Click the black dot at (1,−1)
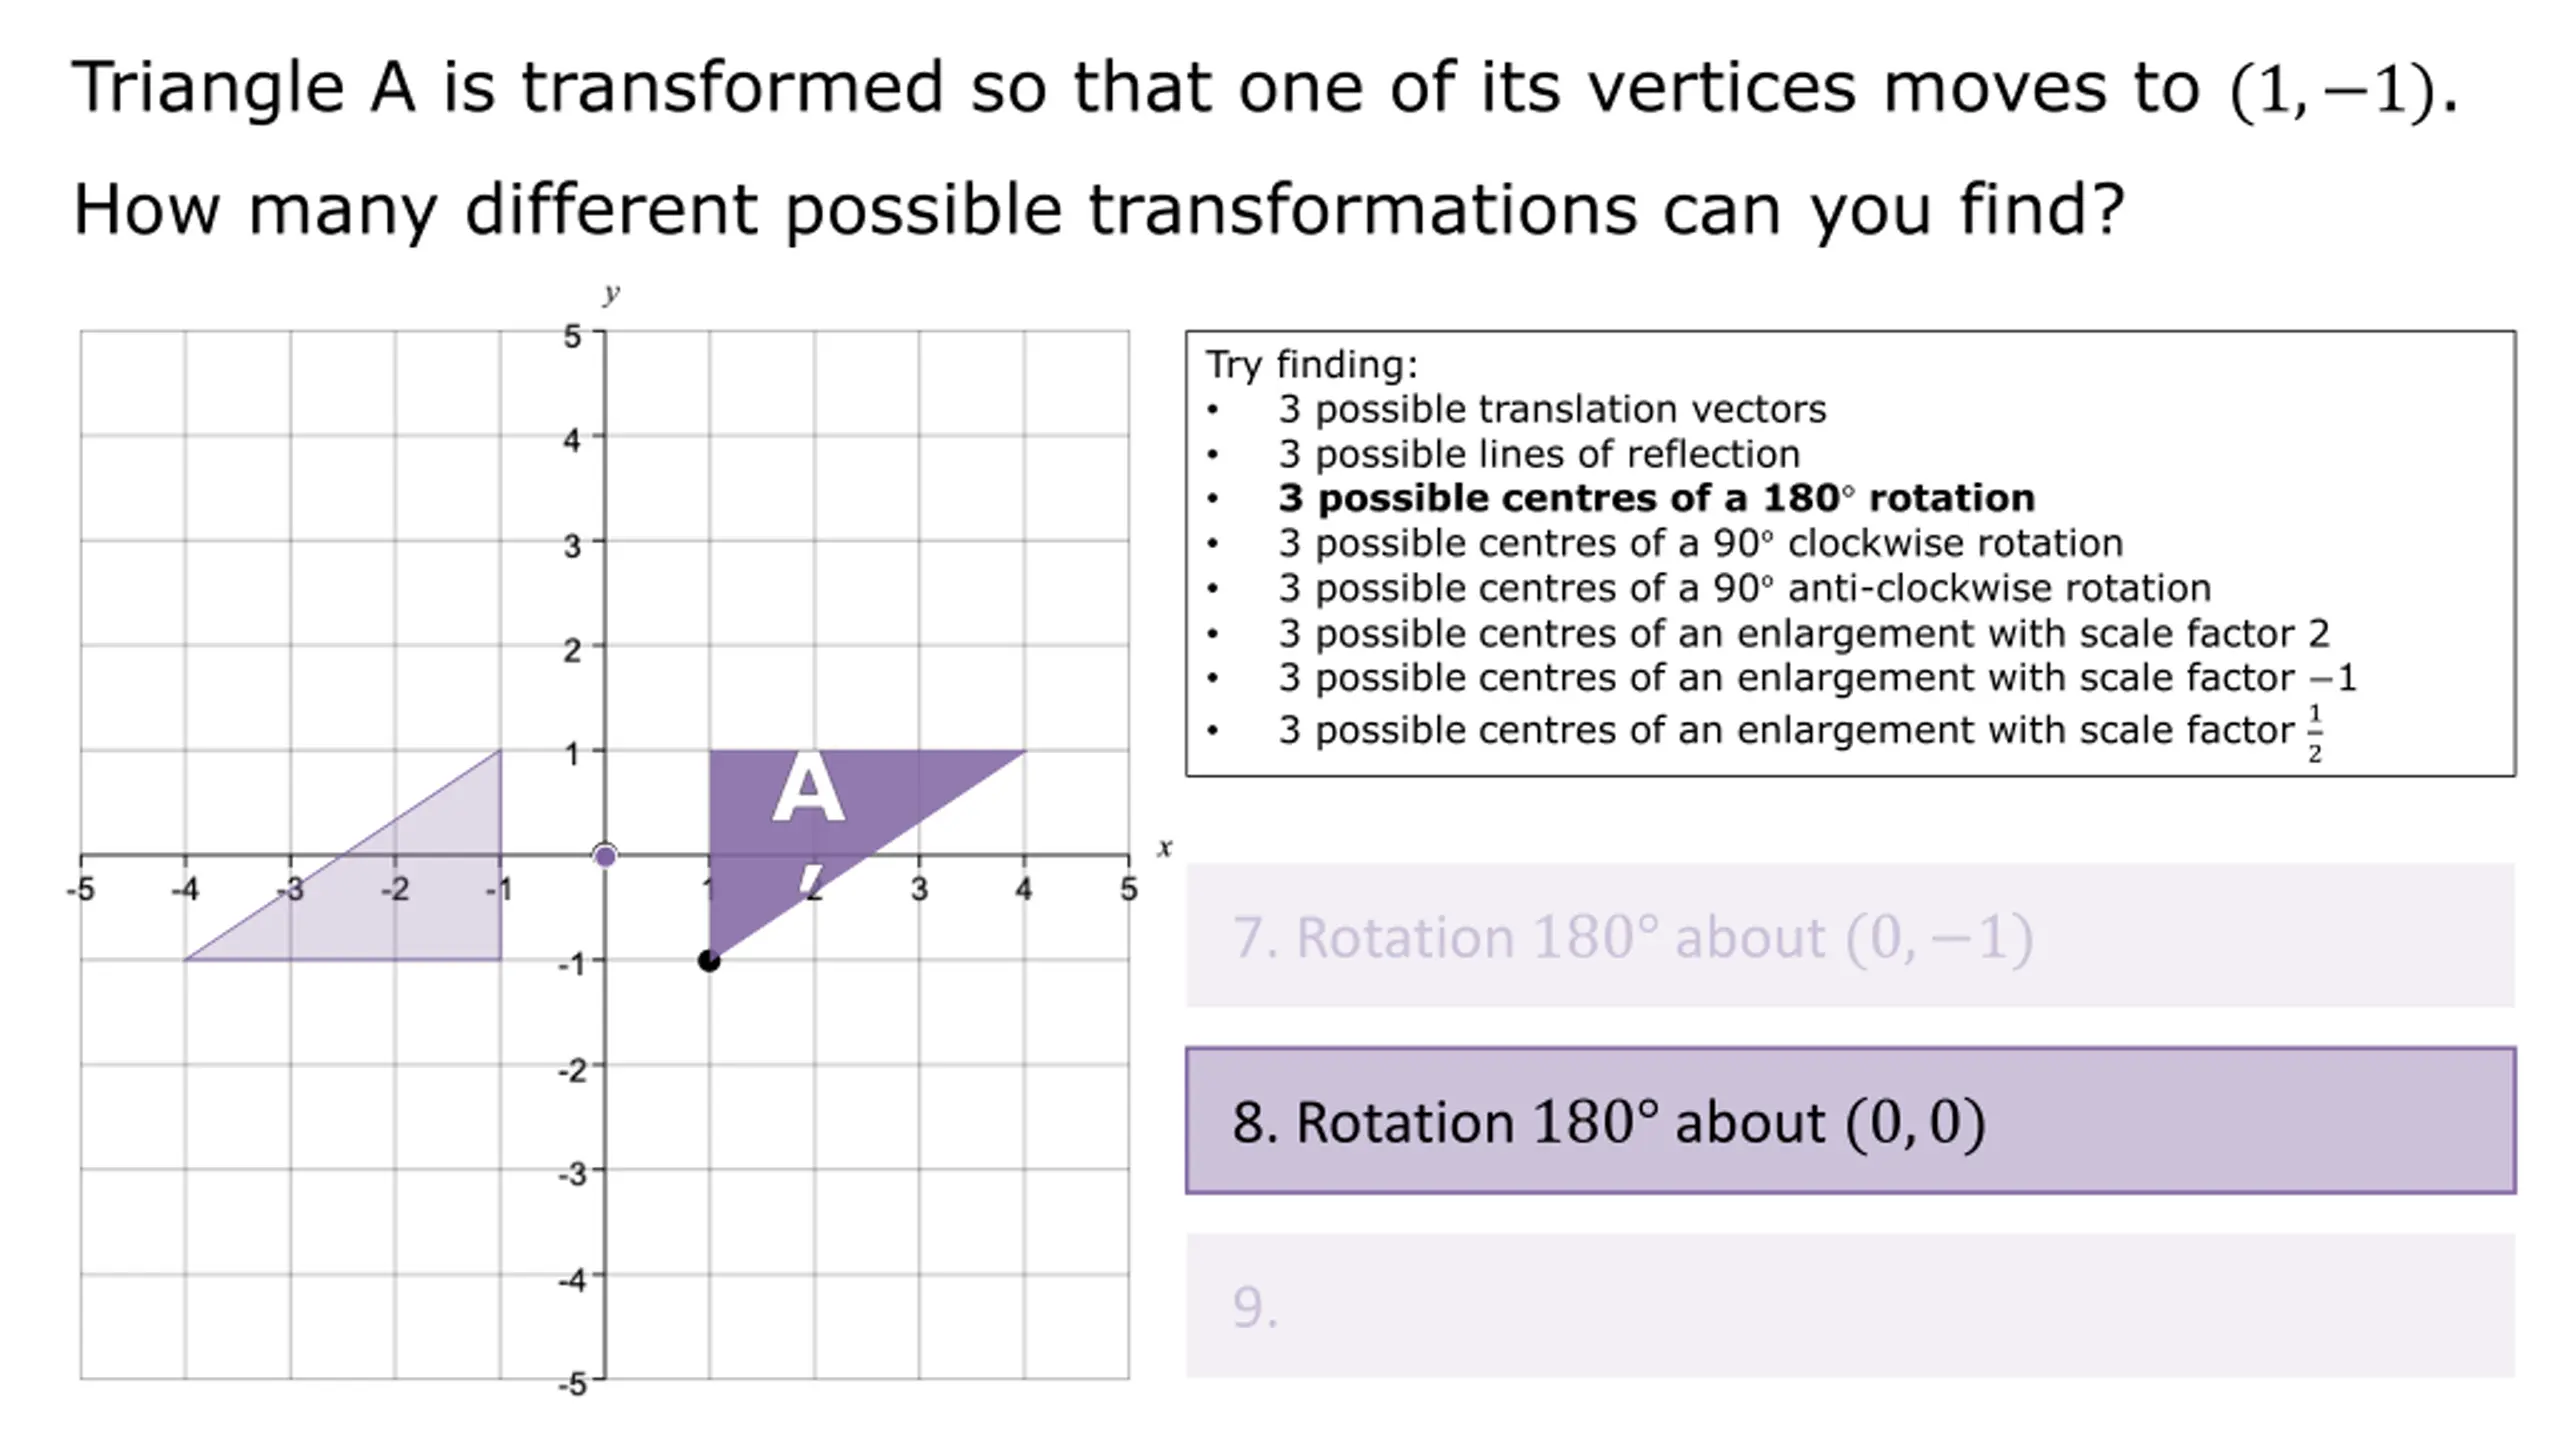This screenshot has height=1440, width=2560. [x=709, y=961]
